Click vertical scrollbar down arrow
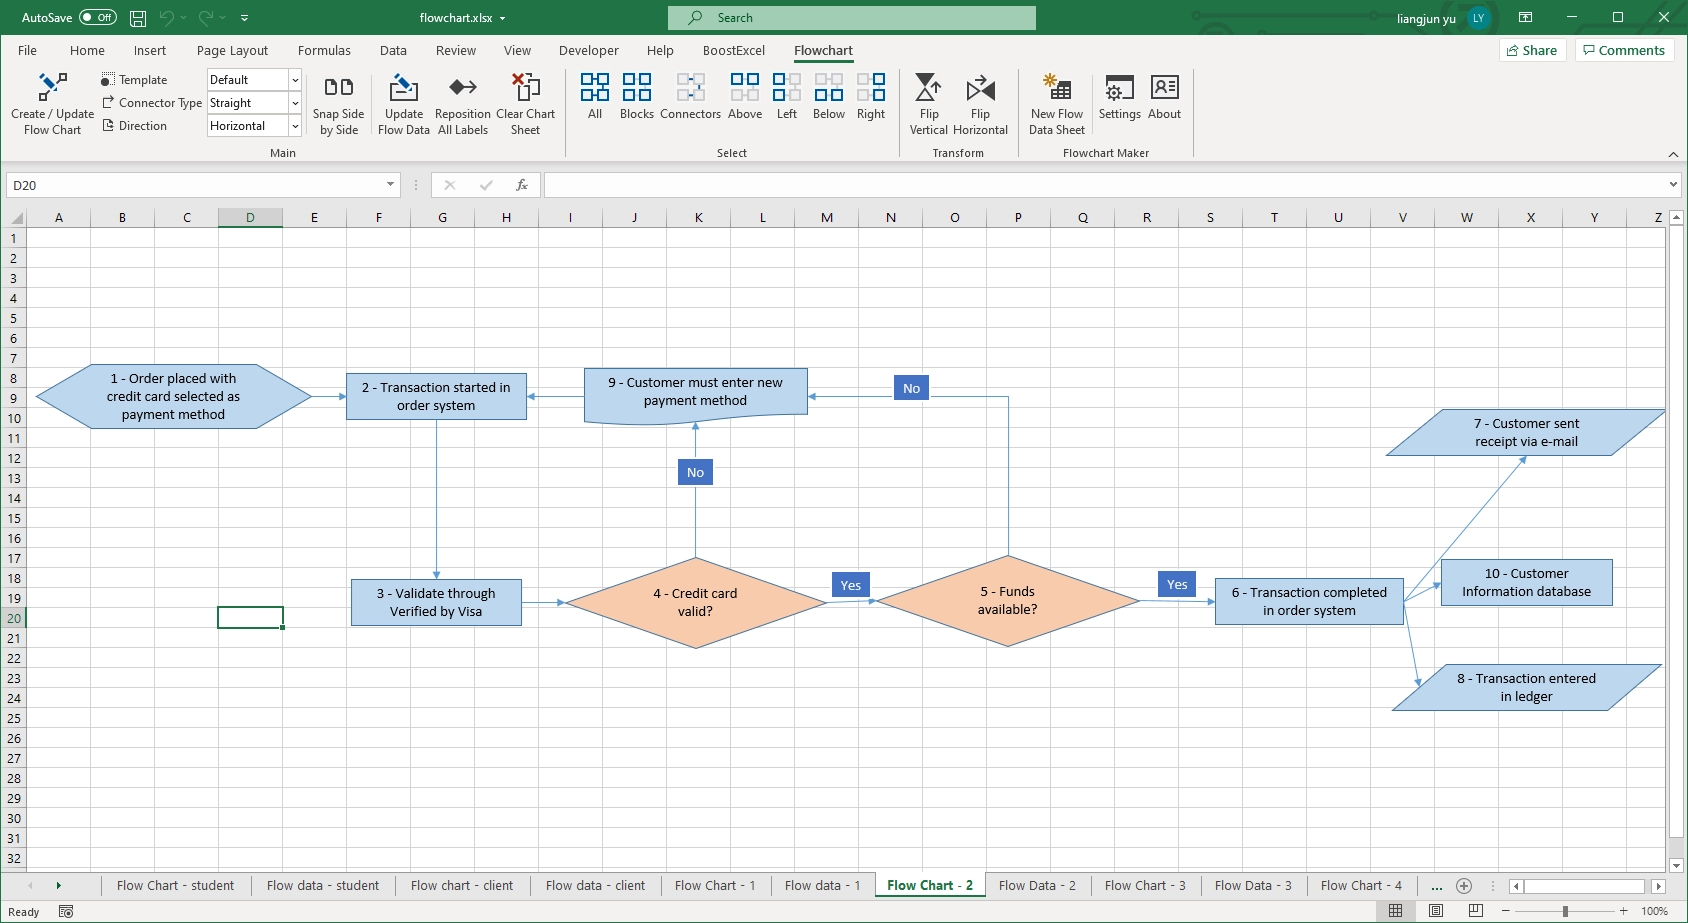The height and width of the screenshot is (923, 1688). click(1677, 865)
